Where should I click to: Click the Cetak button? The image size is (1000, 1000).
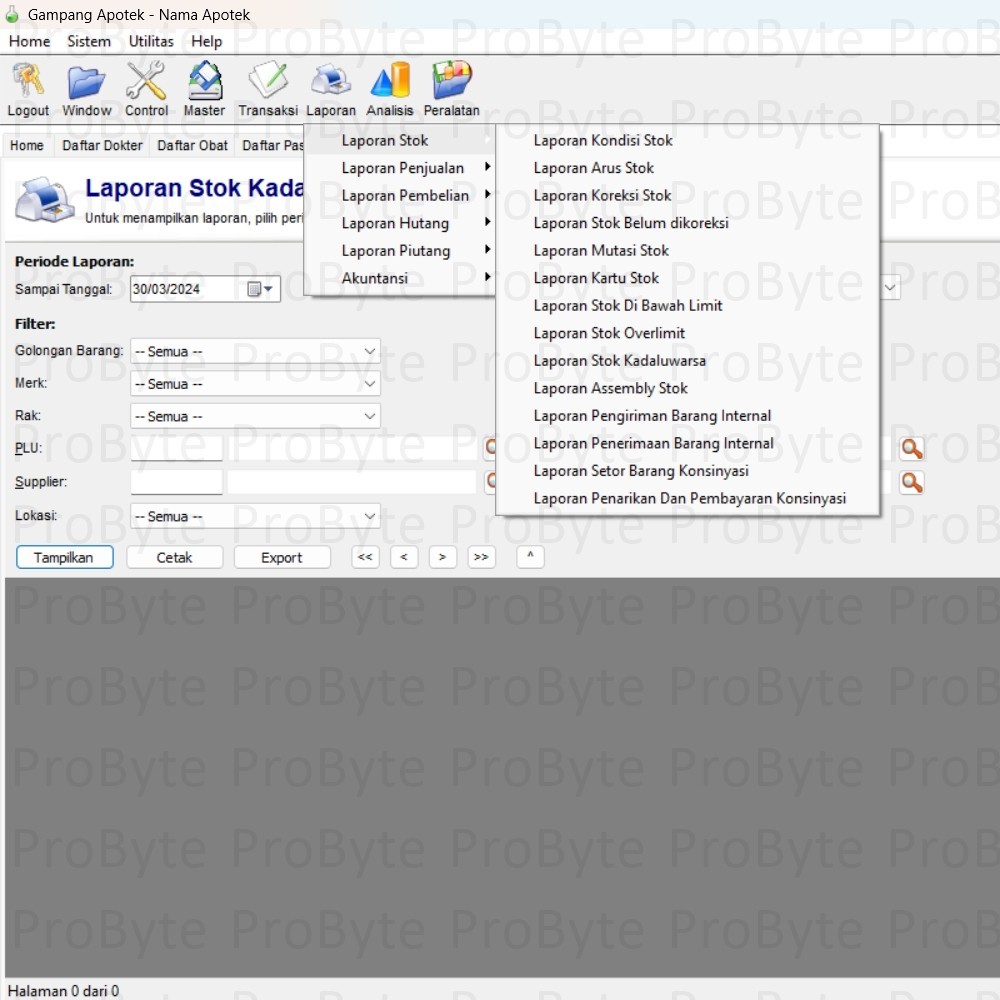(x=174, y=557)
